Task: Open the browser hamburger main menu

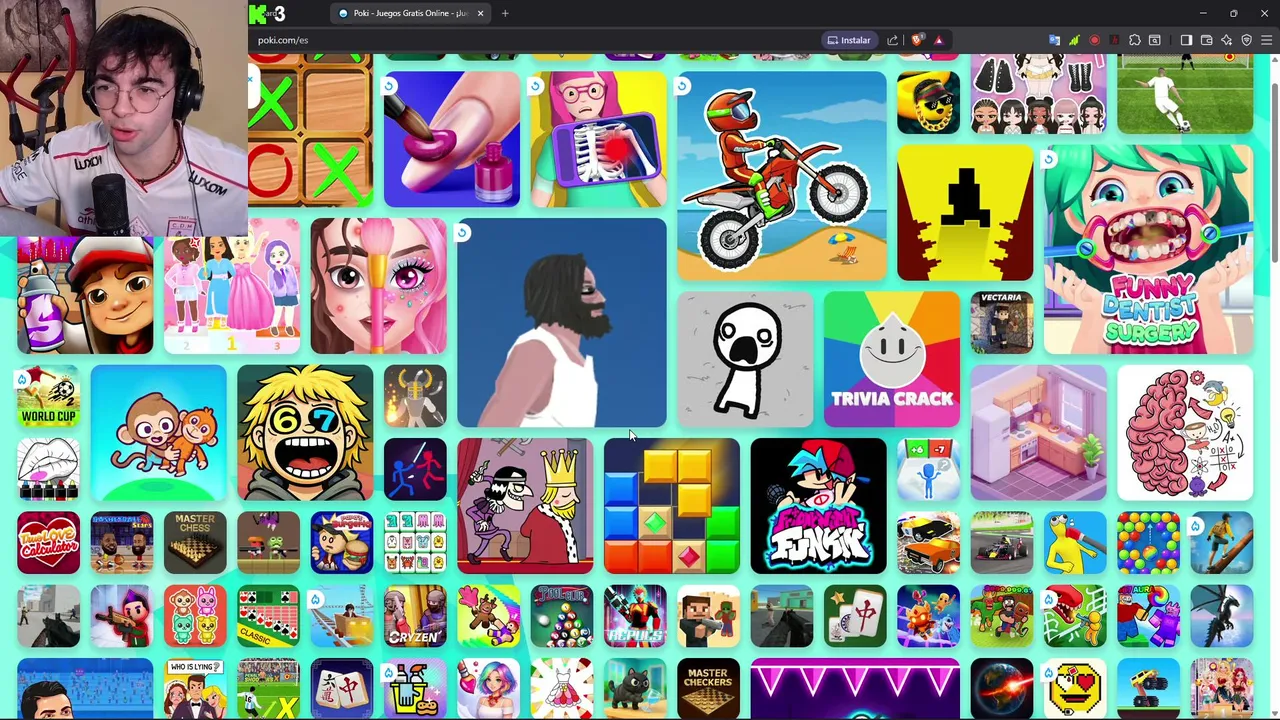Action: tap(1266, 40)
